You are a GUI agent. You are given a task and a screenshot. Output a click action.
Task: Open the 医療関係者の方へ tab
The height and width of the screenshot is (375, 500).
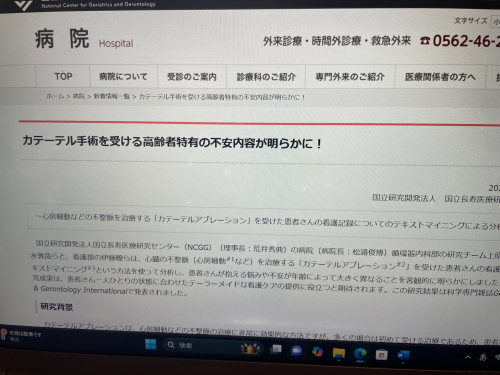pos(440,77)
